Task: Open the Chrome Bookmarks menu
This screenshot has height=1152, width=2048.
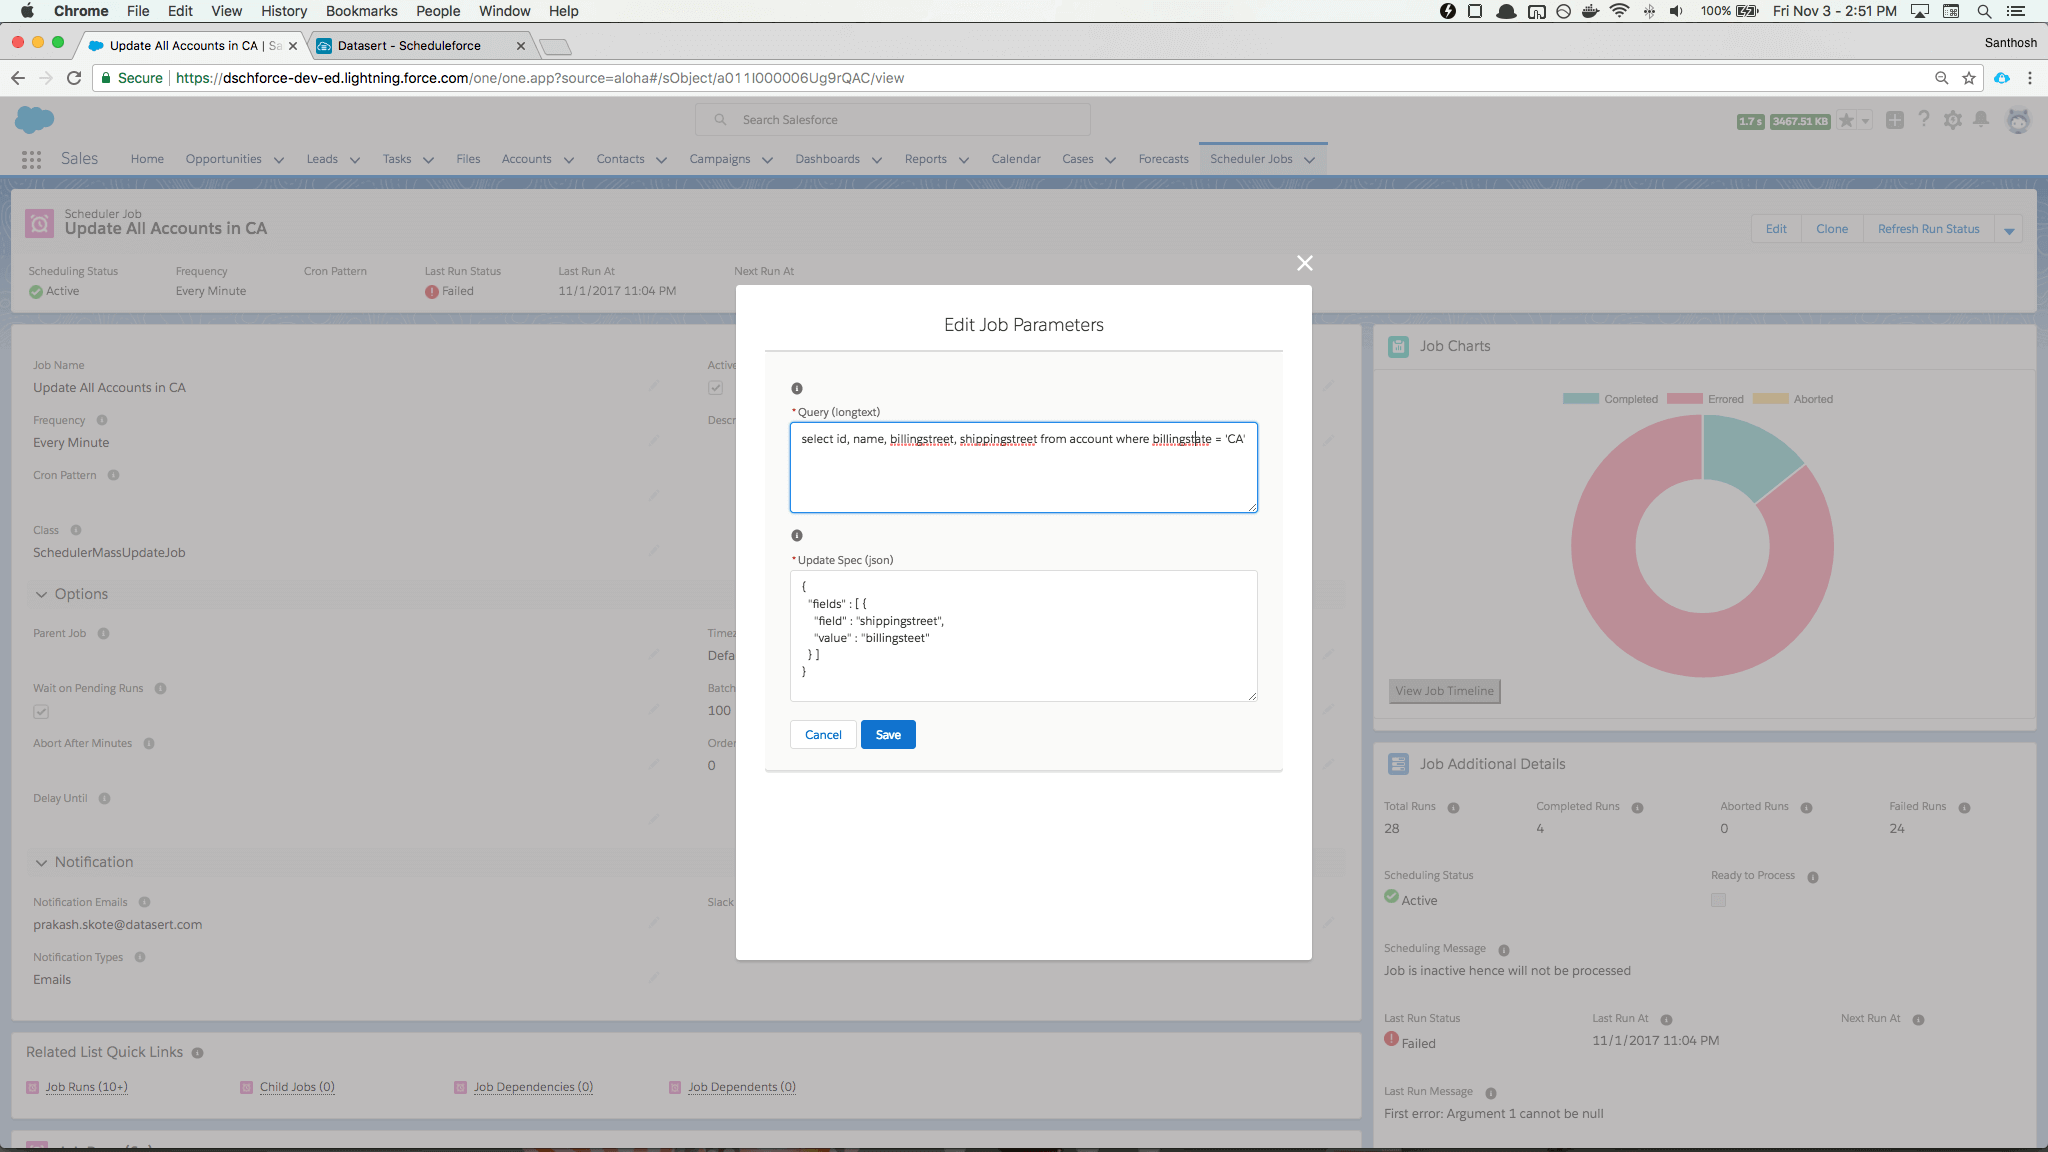Action: [x=361, y=11]
